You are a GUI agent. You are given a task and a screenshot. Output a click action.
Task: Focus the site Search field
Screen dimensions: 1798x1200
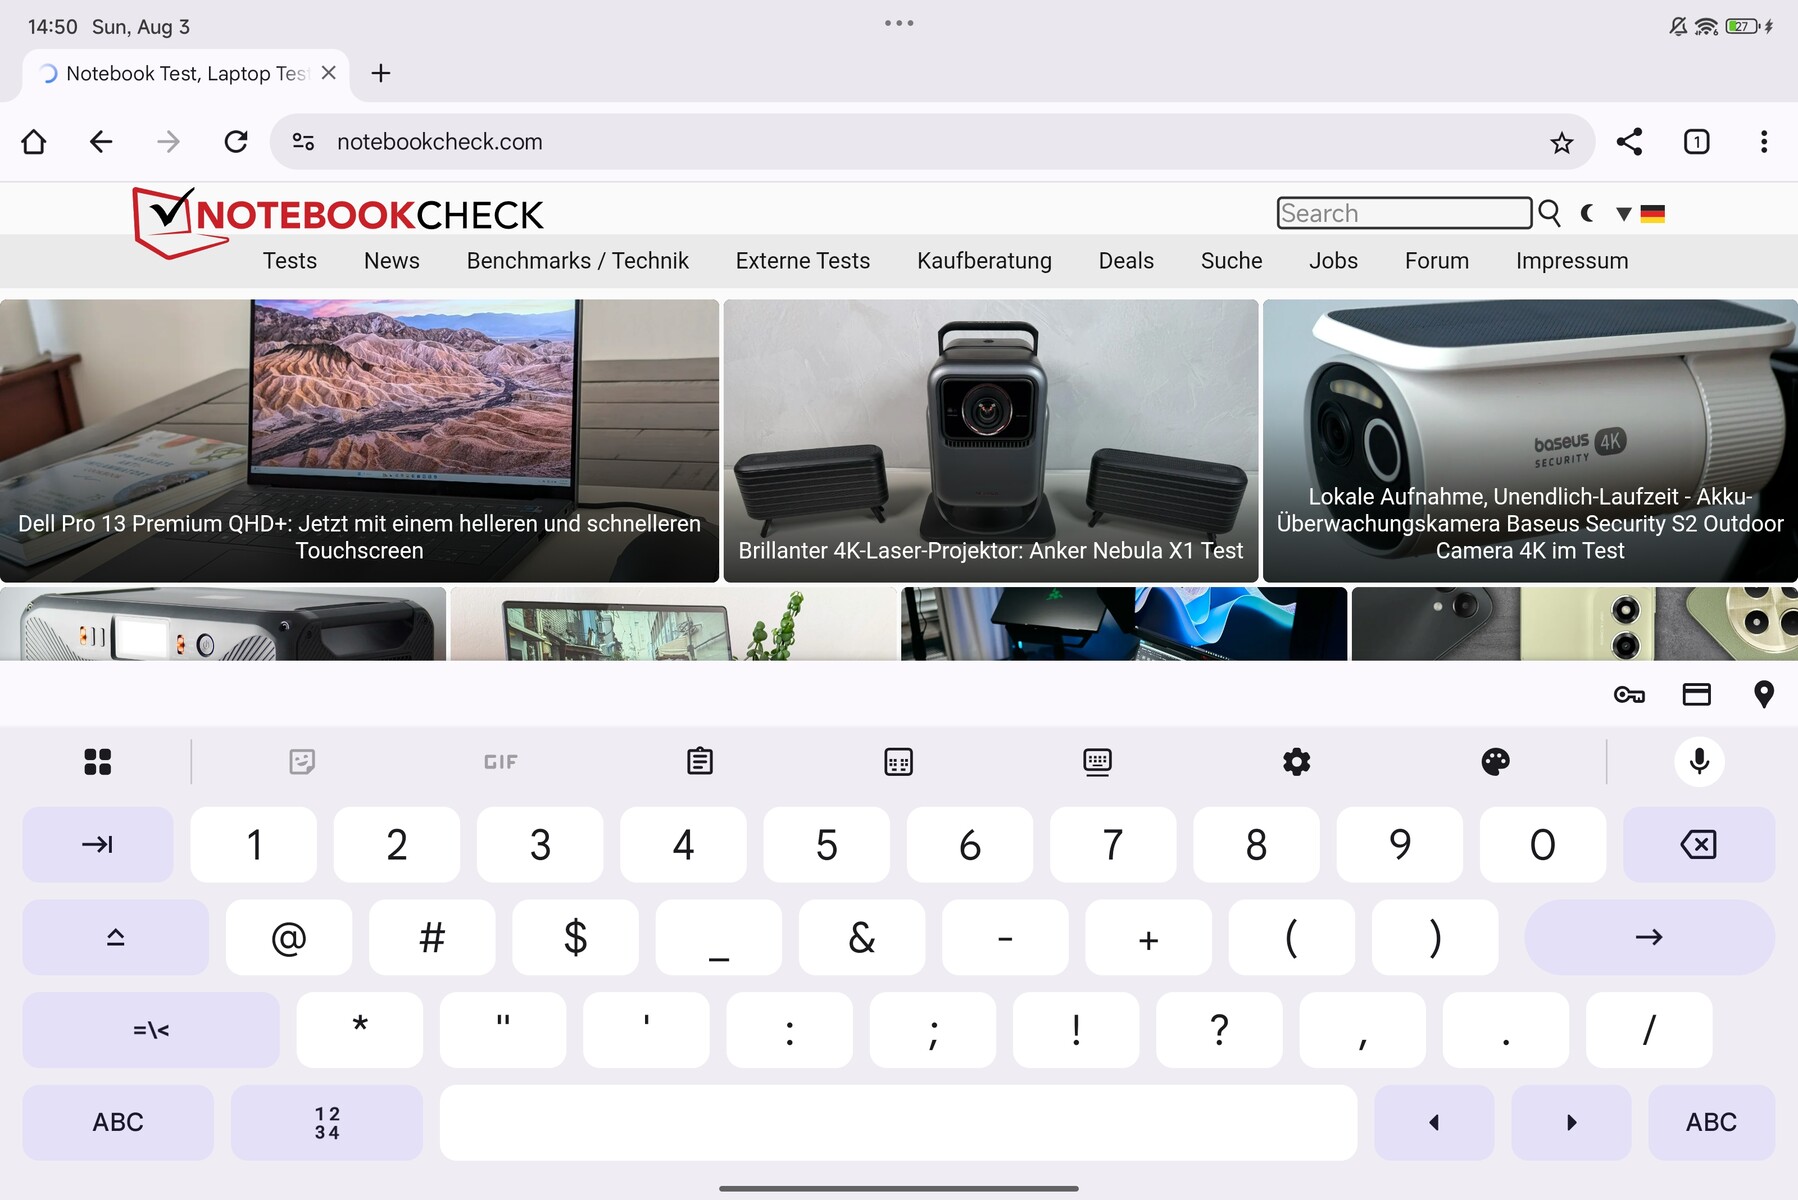point(1404,213)
